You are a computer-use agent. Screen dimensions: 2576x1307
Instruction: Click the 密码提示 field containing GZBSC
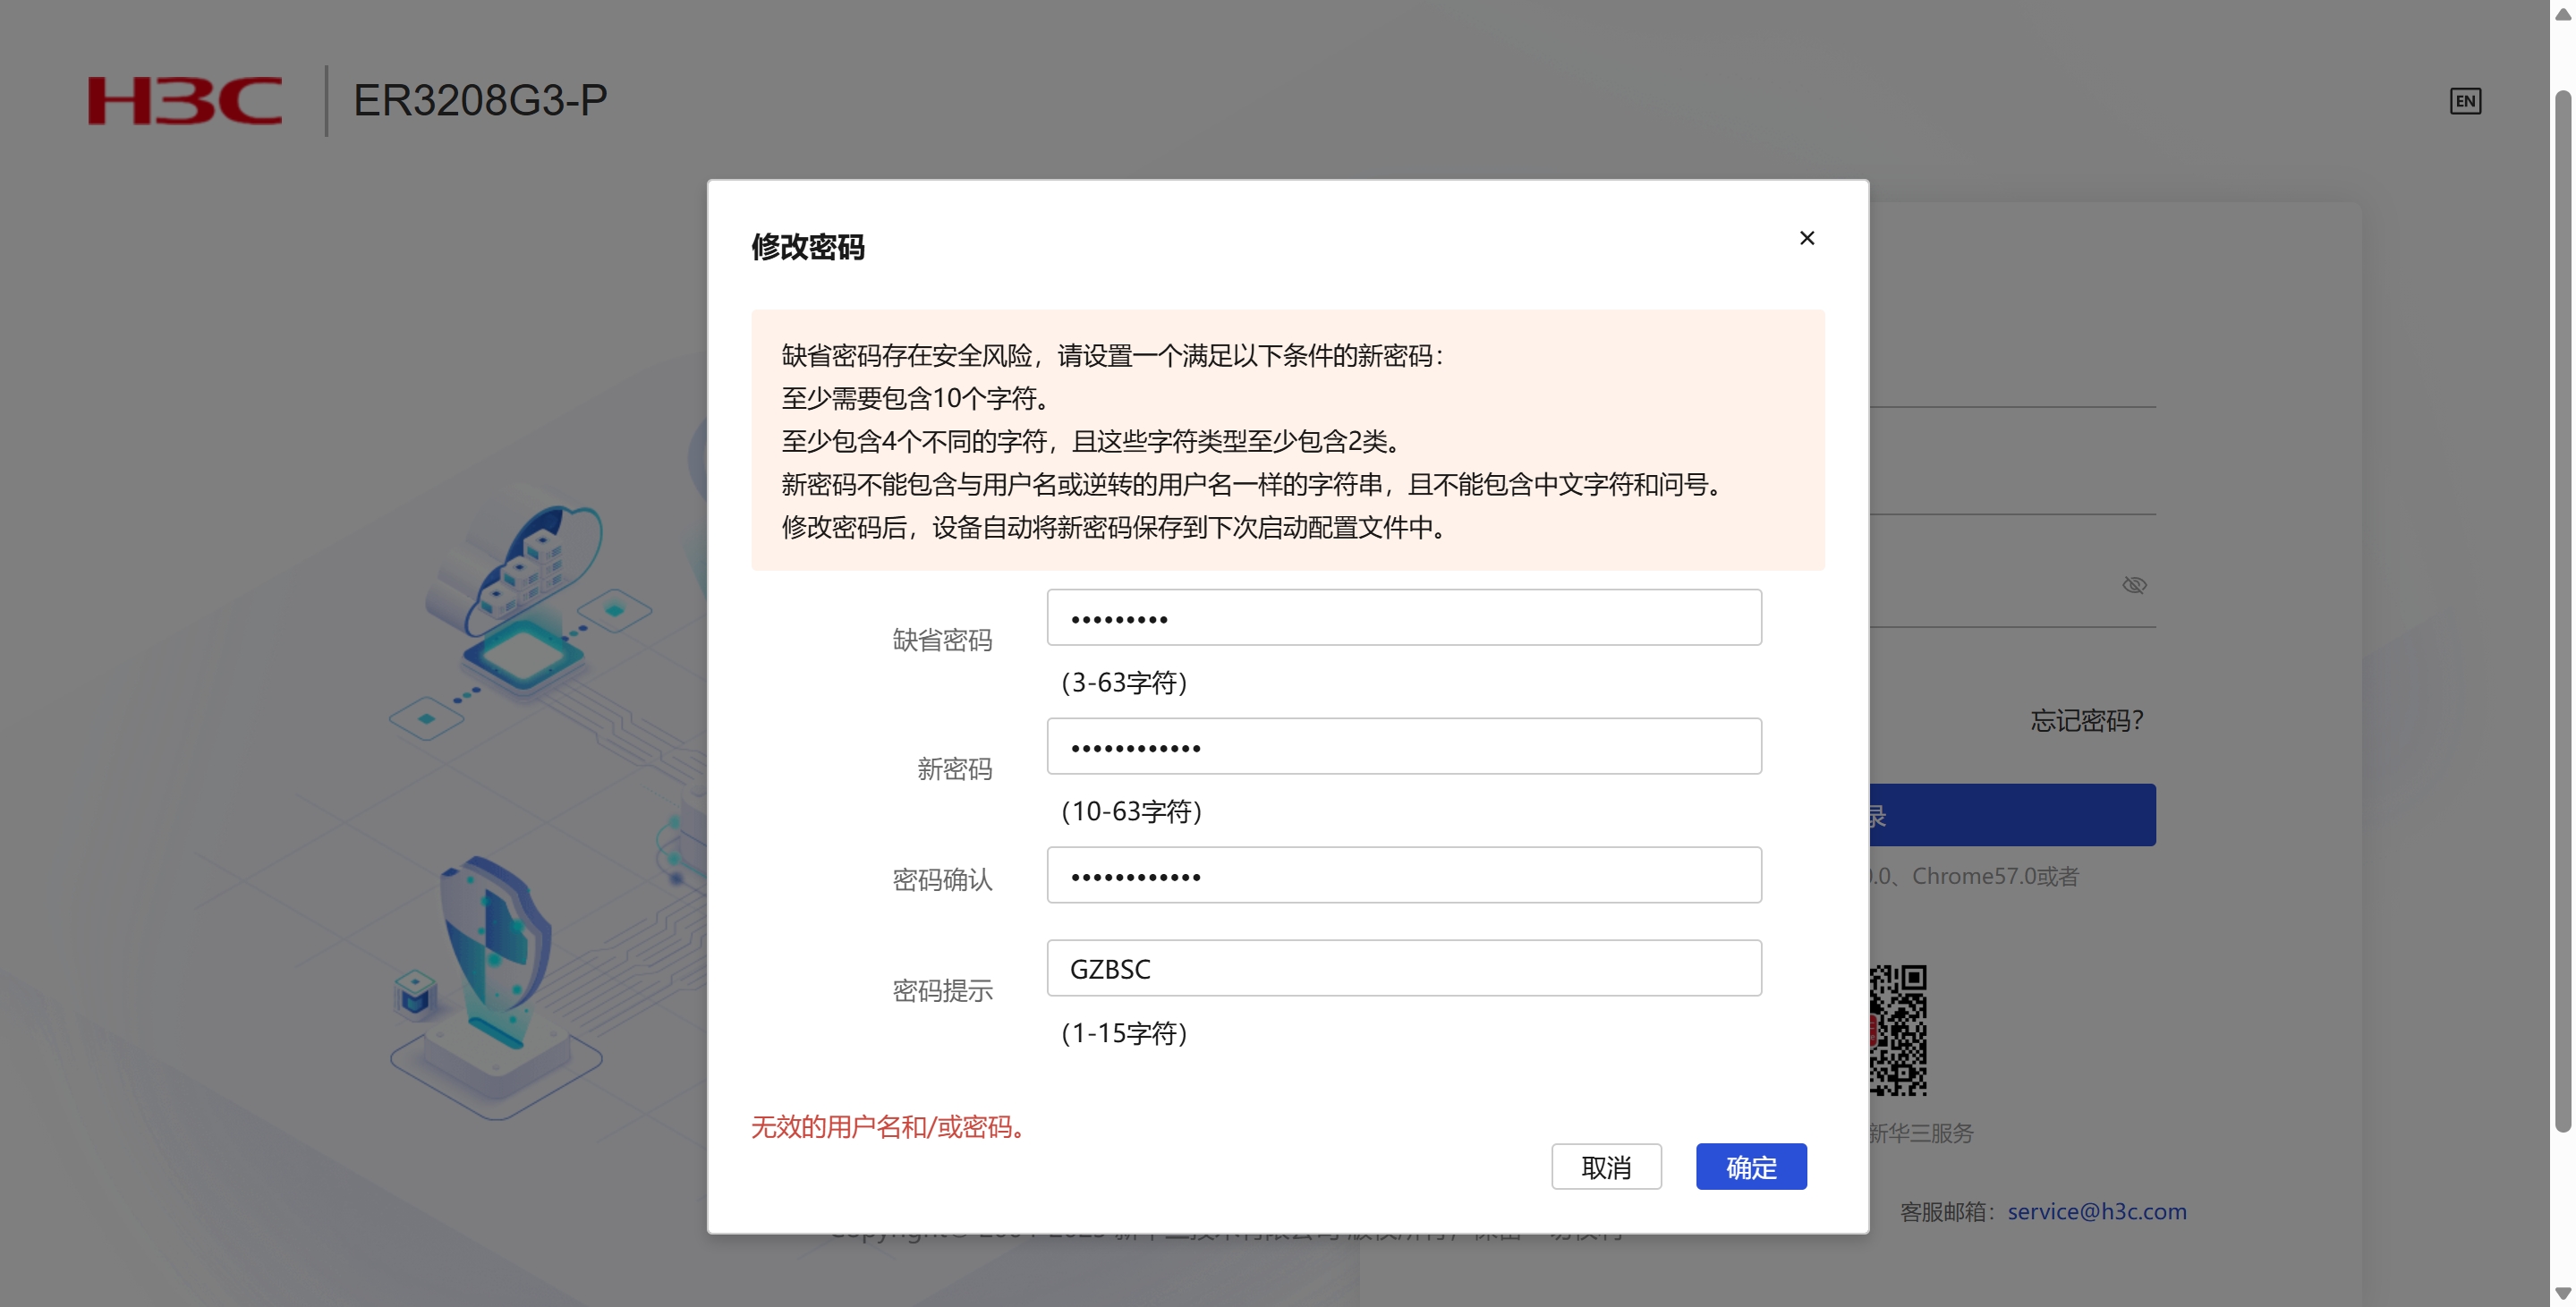pos(1403,968)
